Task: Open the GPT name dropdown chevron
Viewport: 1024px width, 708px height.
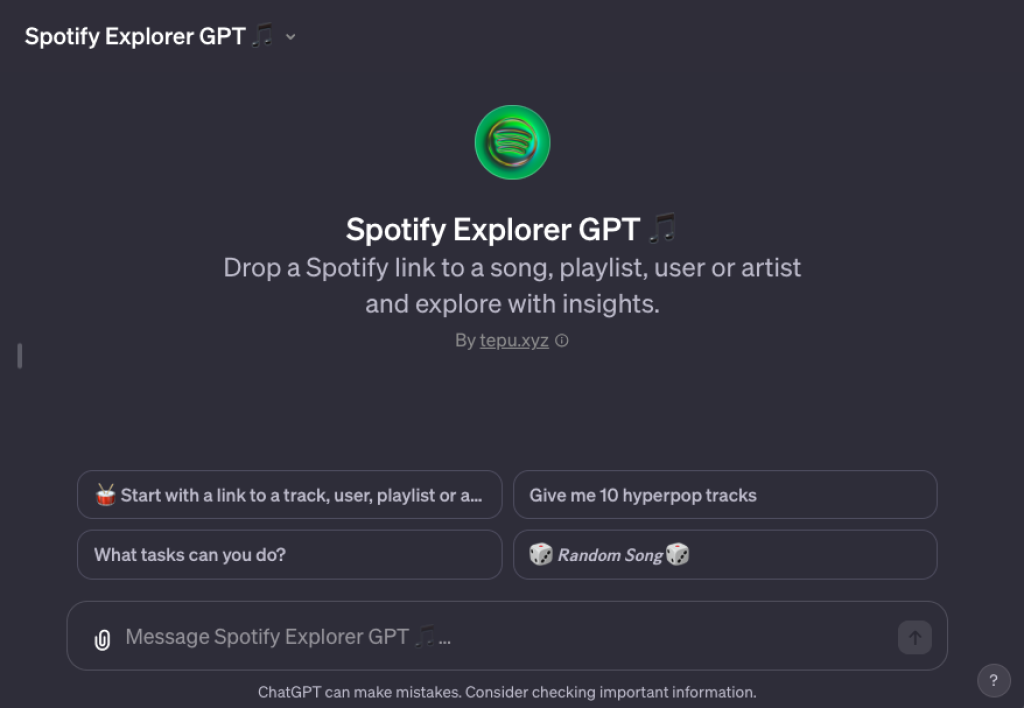Action: click(290, 37)
